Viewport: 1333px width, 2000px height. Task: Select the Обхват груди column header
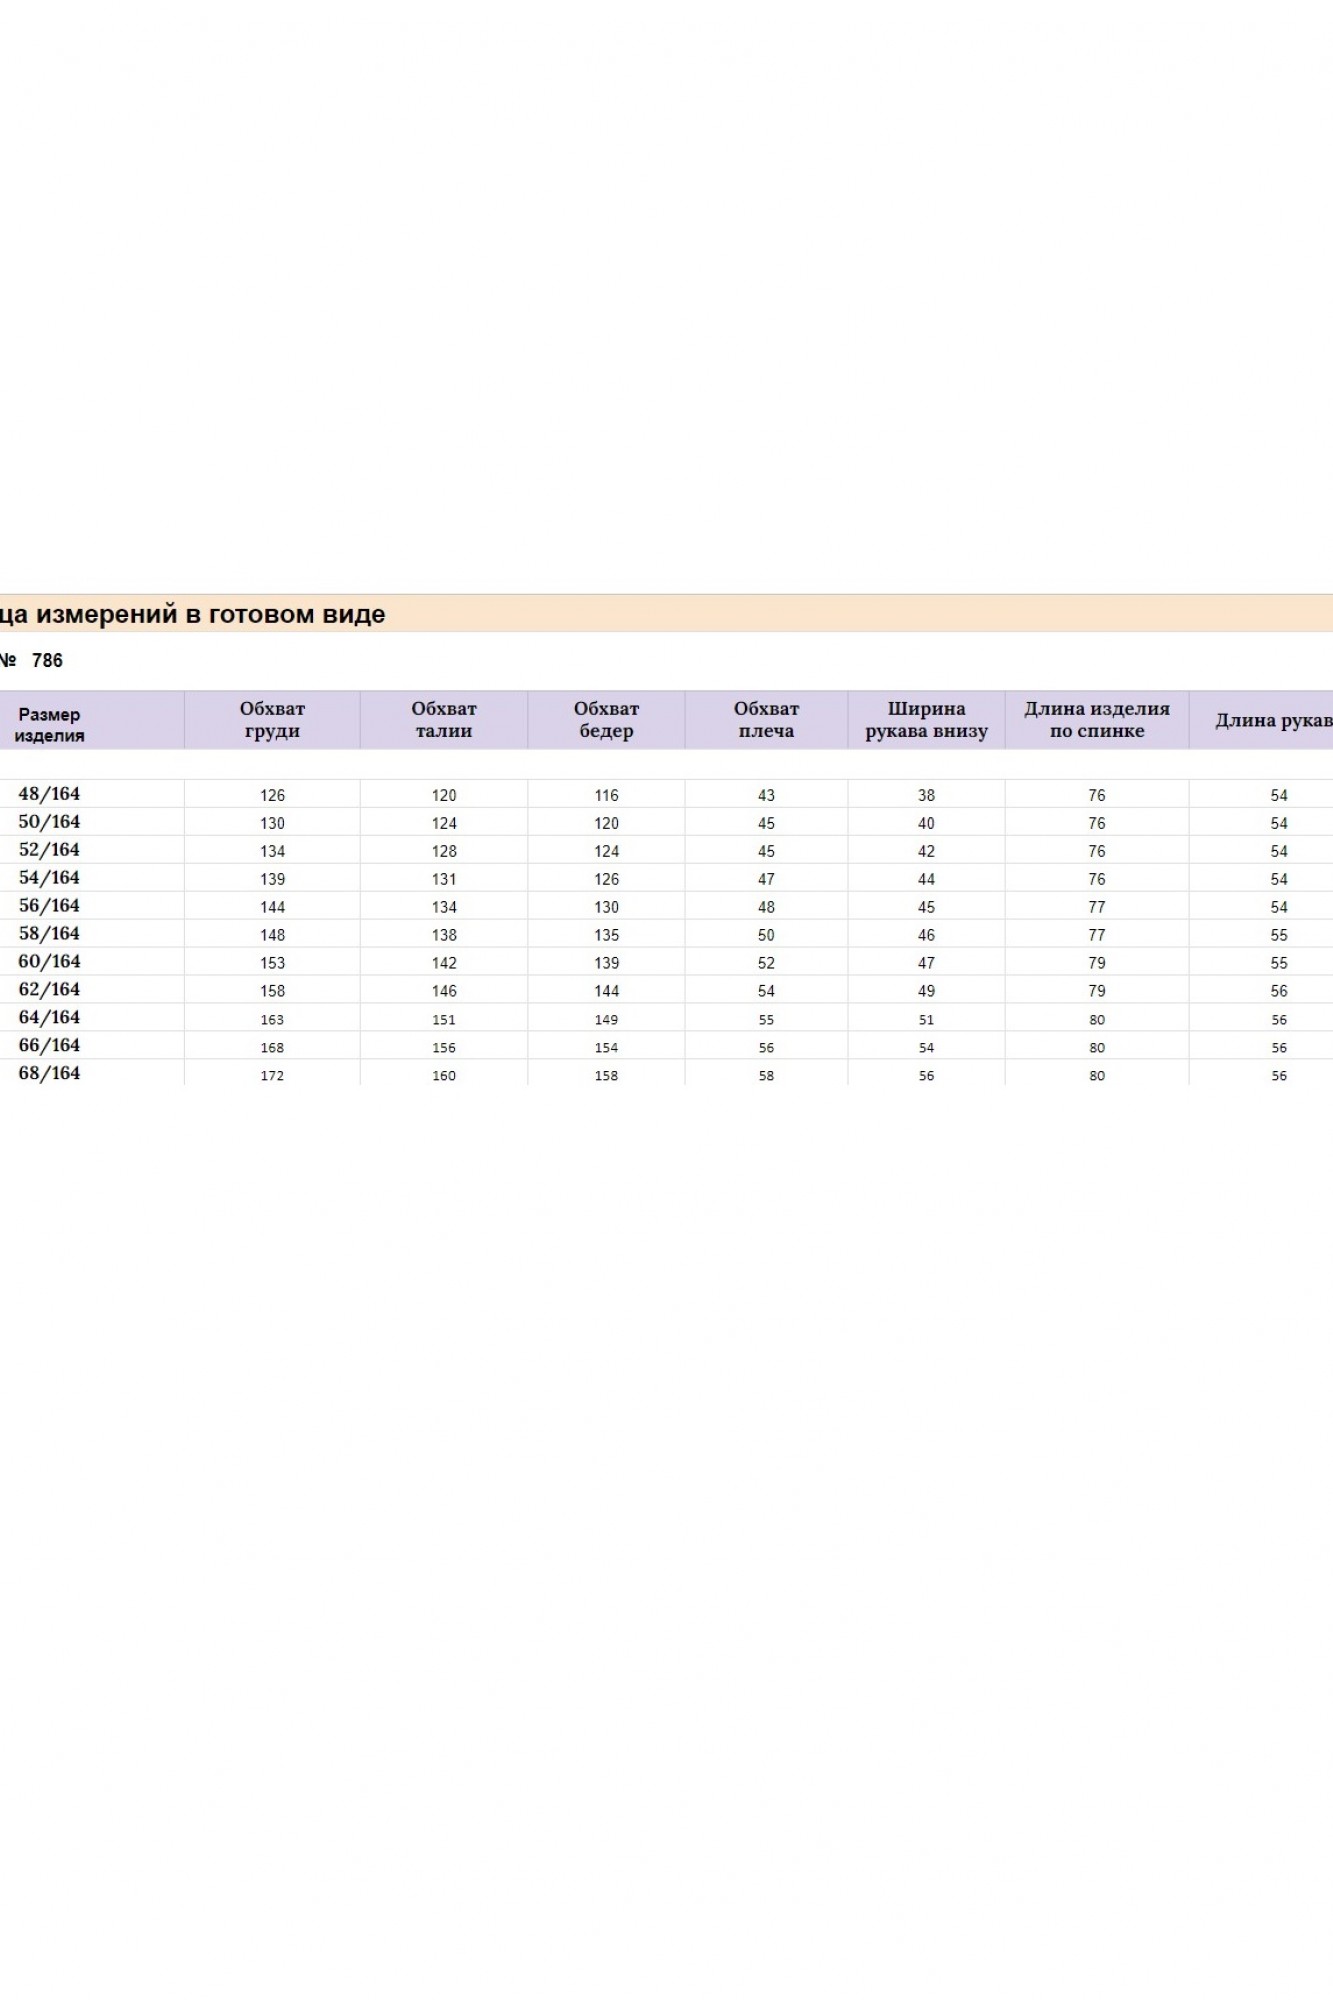[x=272, y=719]
